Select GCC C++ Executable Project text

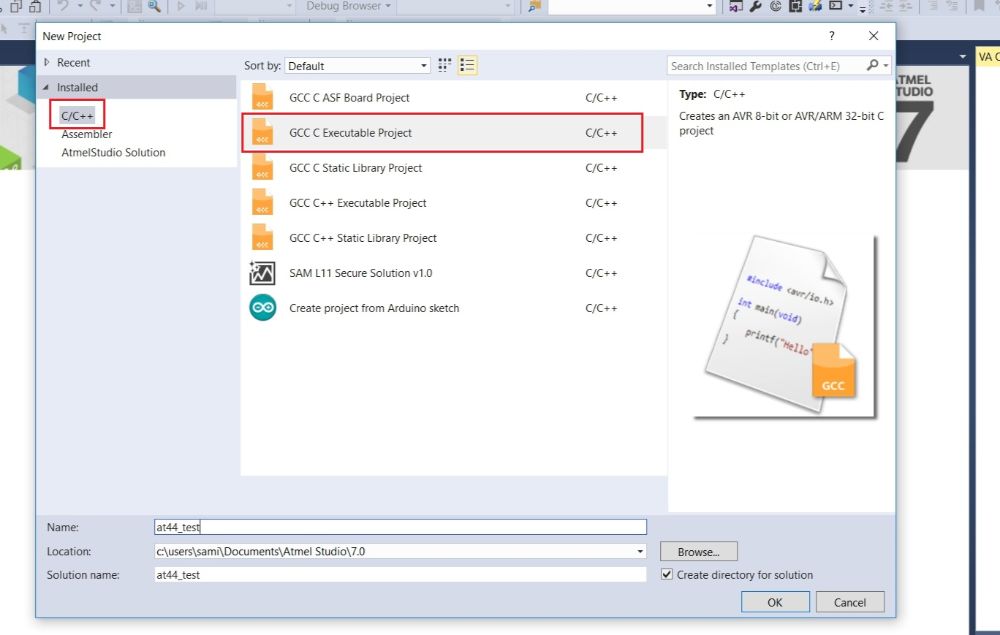click(x=357, y=203)
